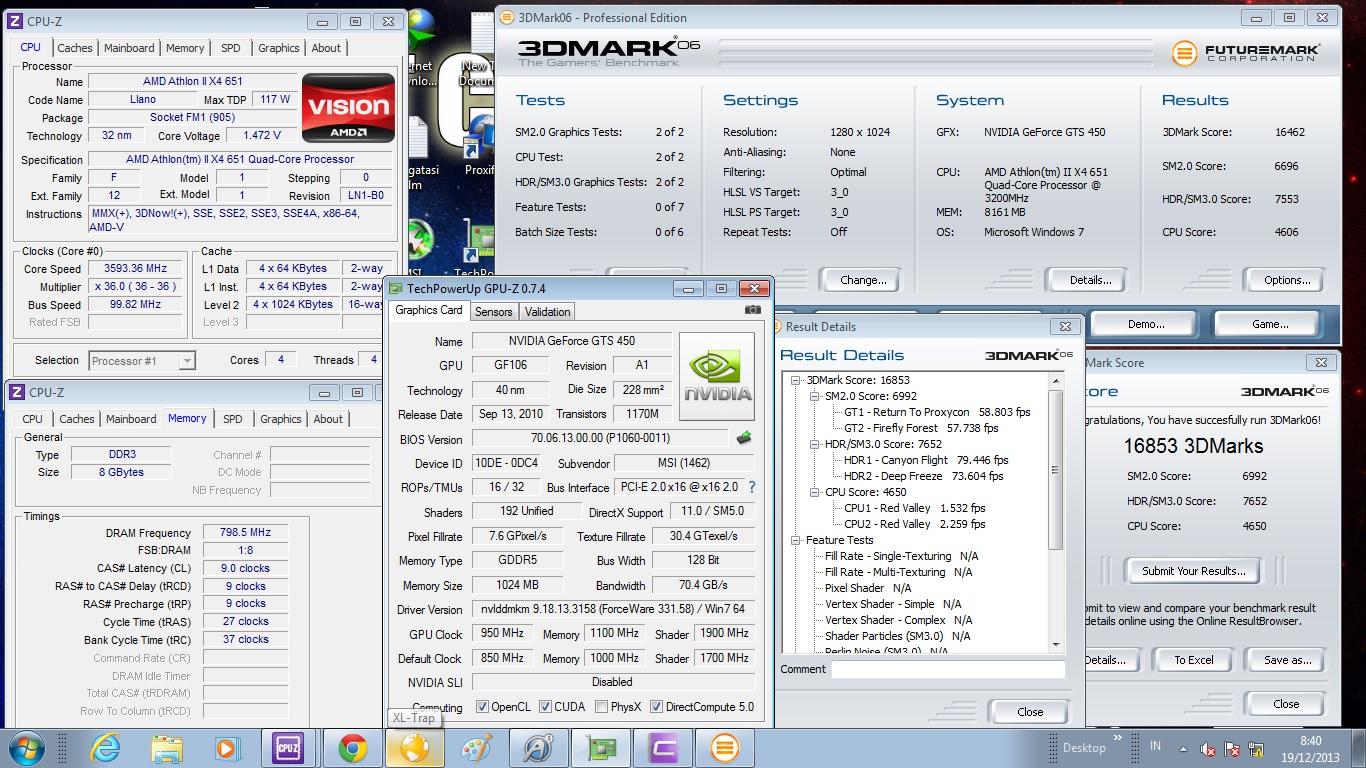The image size is (1366, 768).
Task: Click the save BIOS chip icon in GPU-Z
Action: 743,438
